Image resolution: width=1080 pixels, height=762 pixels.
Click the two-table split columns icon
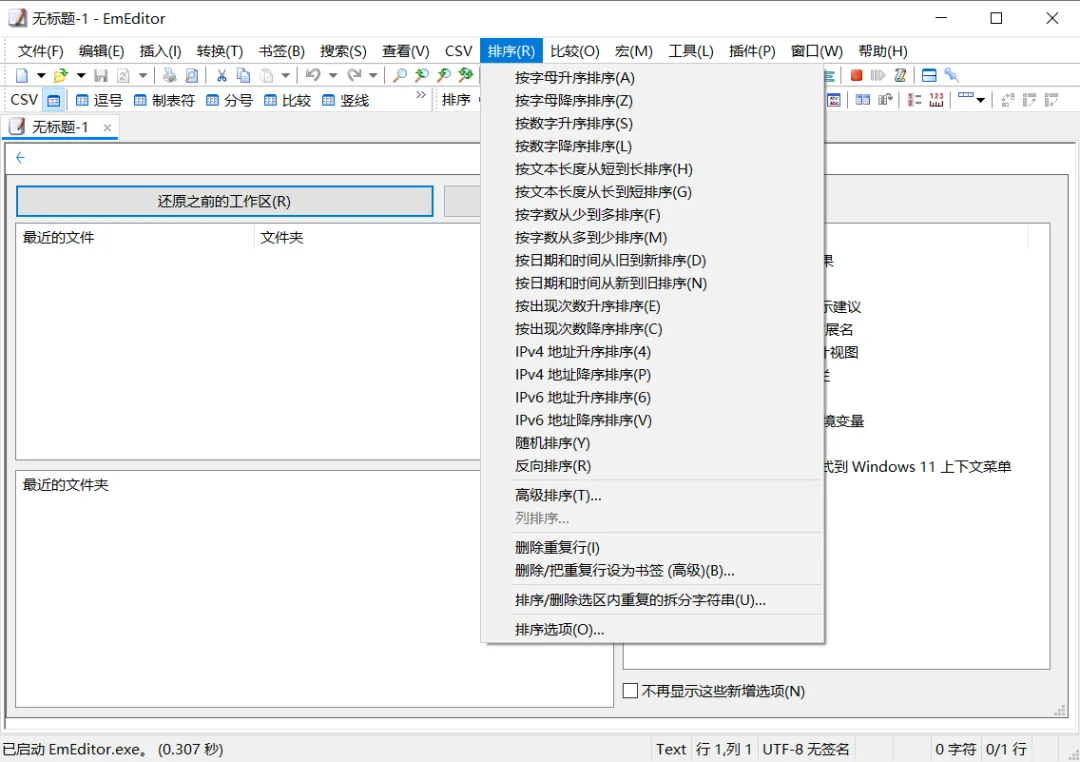click(862, 101)
